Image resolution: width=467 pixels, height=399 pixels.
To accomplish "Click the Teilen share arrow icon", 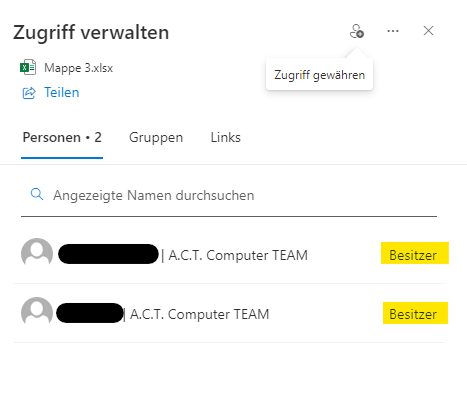I will coord(29,93).
